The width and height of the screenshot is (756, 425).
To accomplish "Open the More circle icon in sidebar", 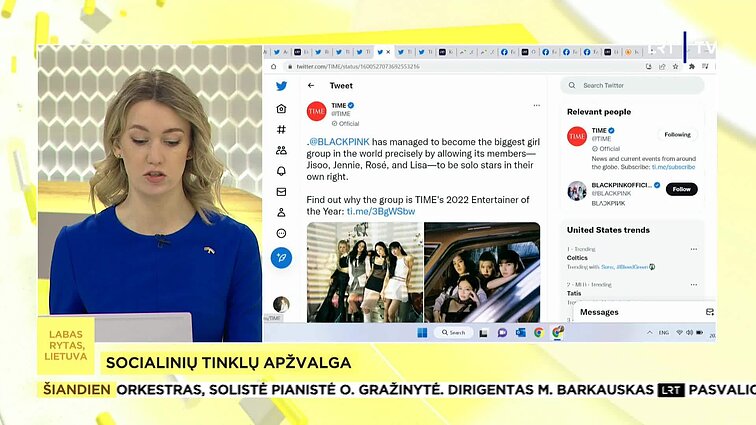I will click(x=282, y=233).
